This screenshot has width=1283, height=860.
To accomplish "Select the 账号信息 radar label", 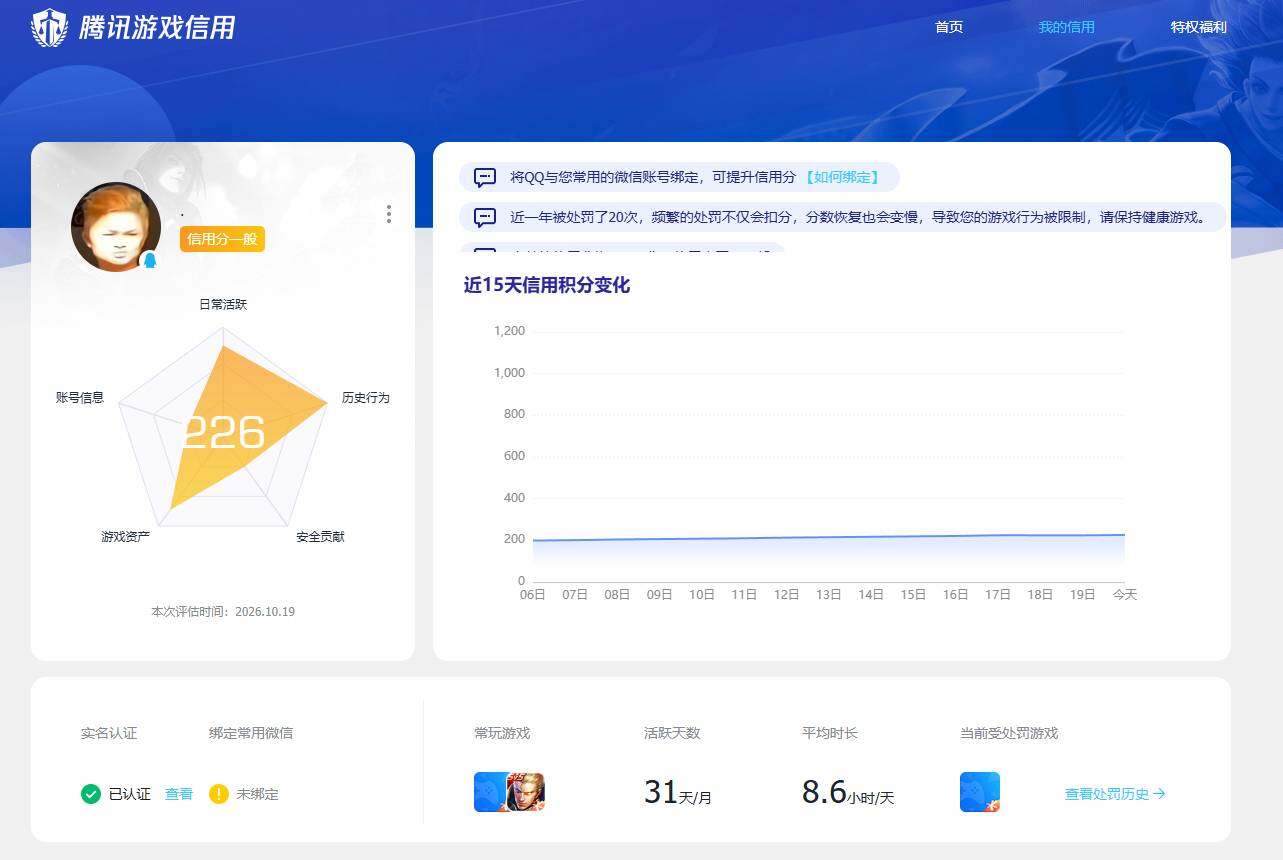I will pyautogui.click(x=80, y=397).
